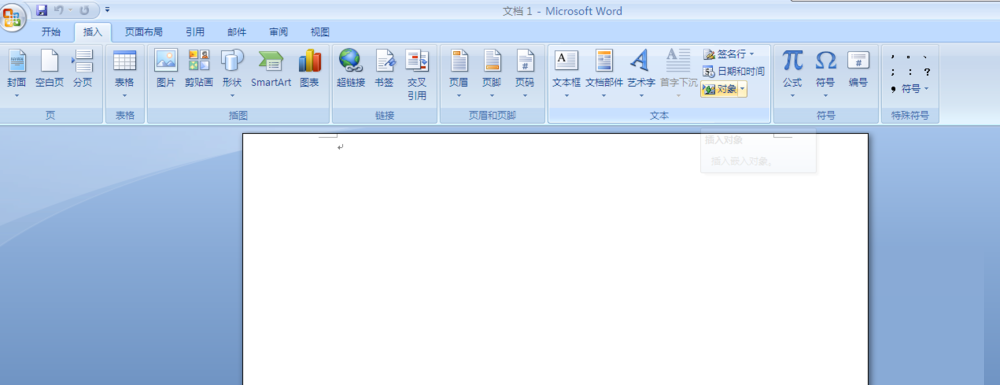
Task: Insert 日期和时间 date and time
Action: click(733, 71)
